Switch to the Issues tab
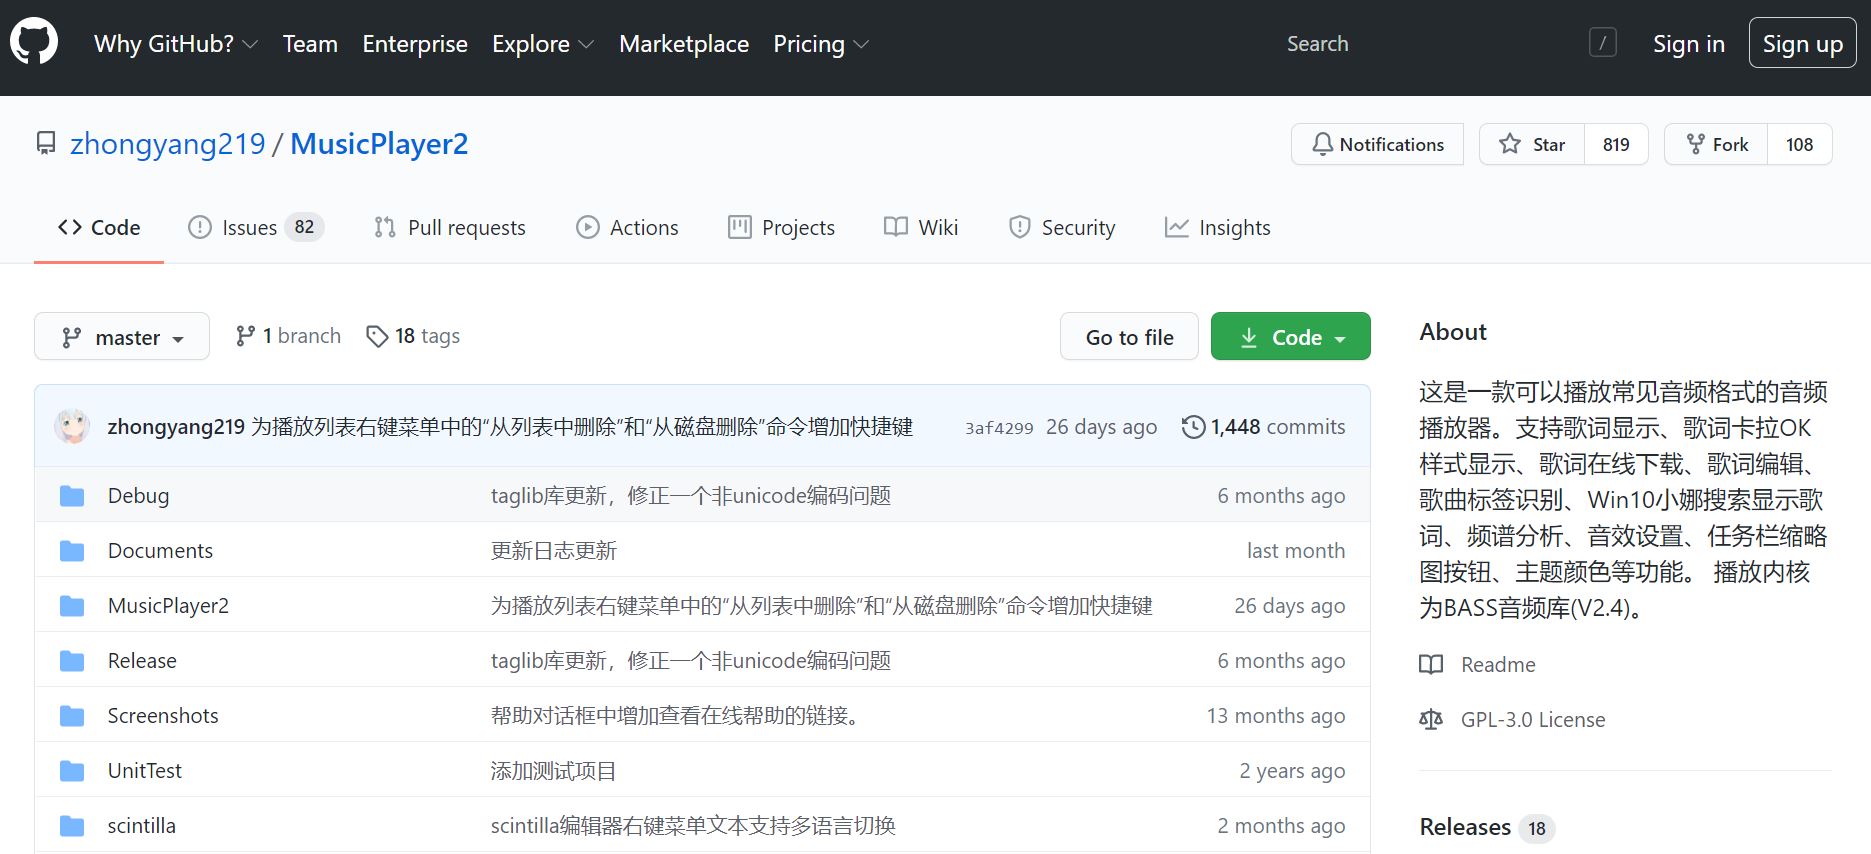 pyautogui.click(x=256, y=228)
